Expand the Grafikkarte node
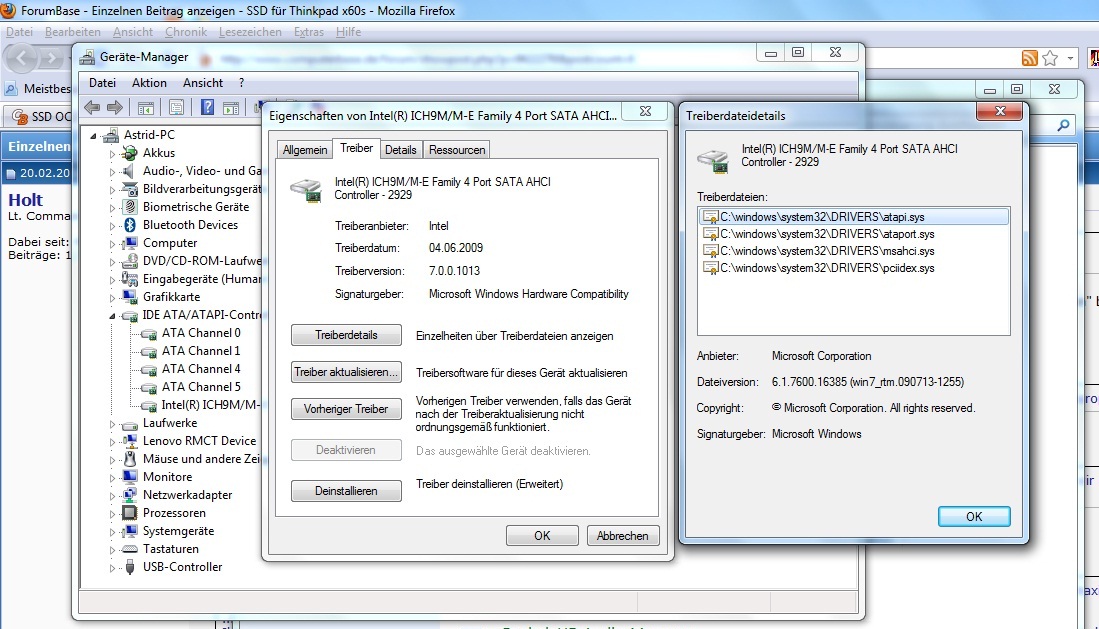Image resolution: width=1099 pixels, height=629 pixels. coord(112,297)
